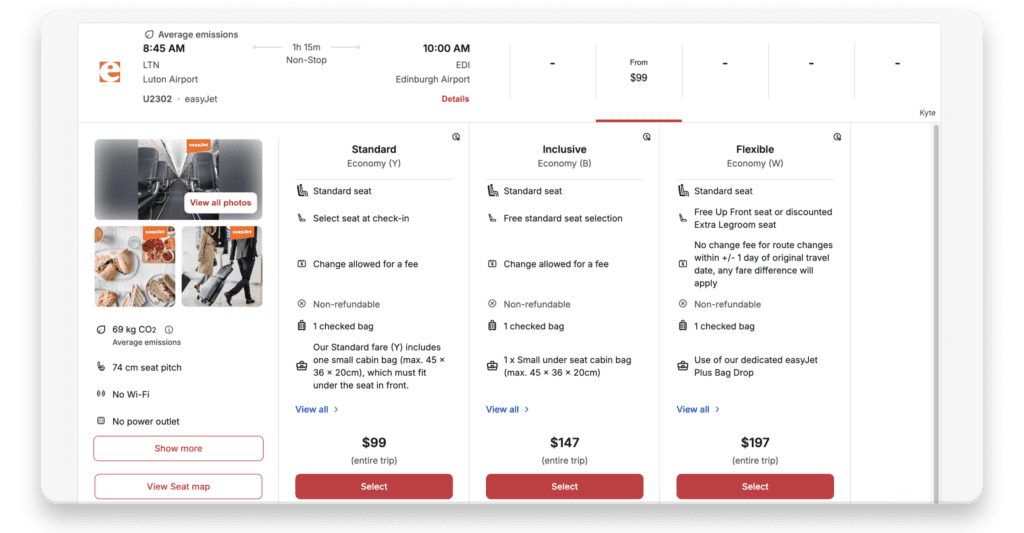Click the no power outlet icon

tap(100, 421)
